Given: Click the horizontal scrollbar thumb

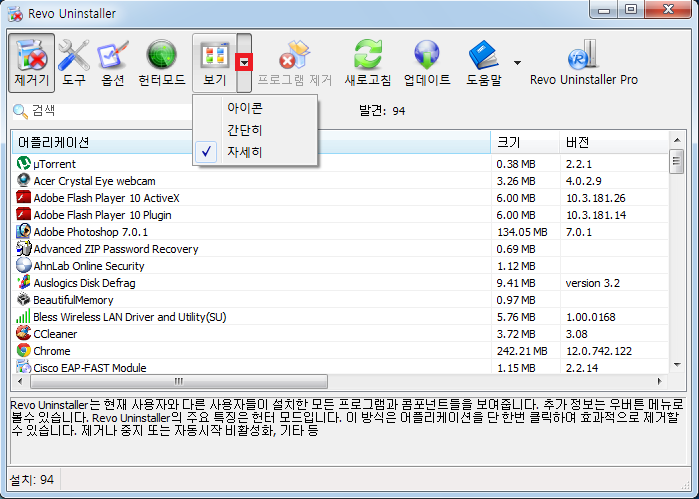Looking at the screenshot, I should (179, 381).
